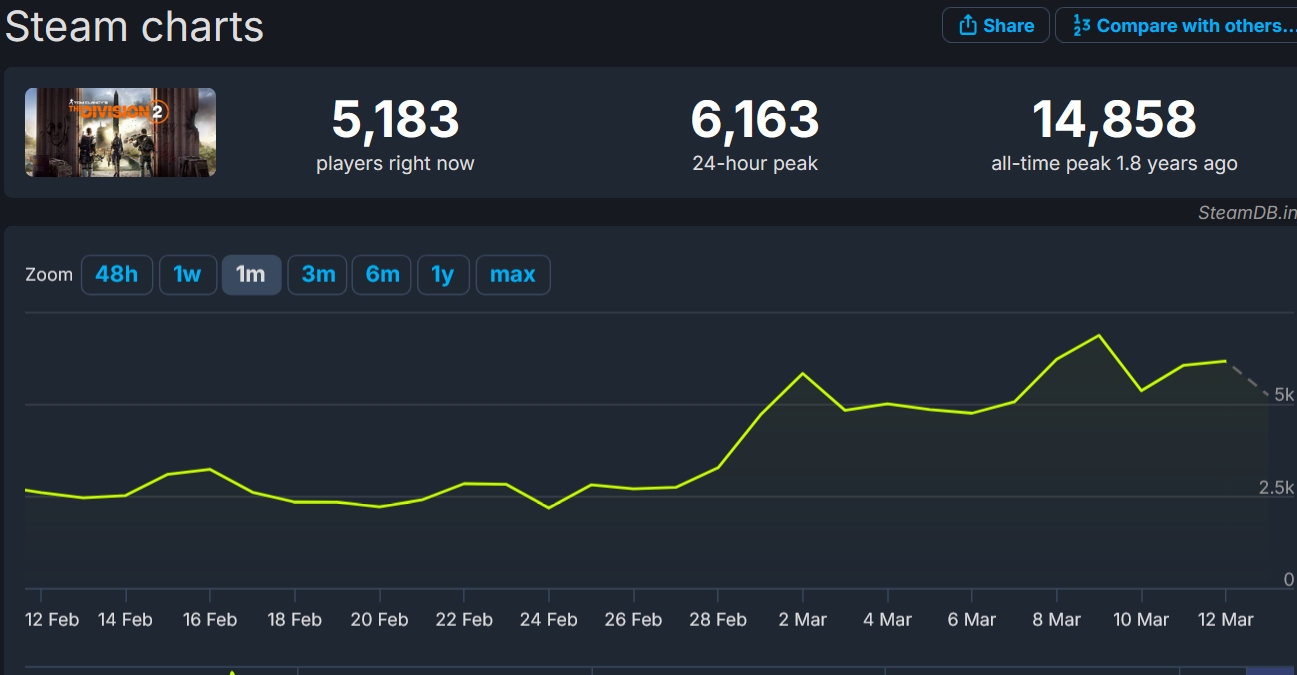
Task: Click "all-time peak 1.8 years ago" label
Action: click(x=1114, y=163)
